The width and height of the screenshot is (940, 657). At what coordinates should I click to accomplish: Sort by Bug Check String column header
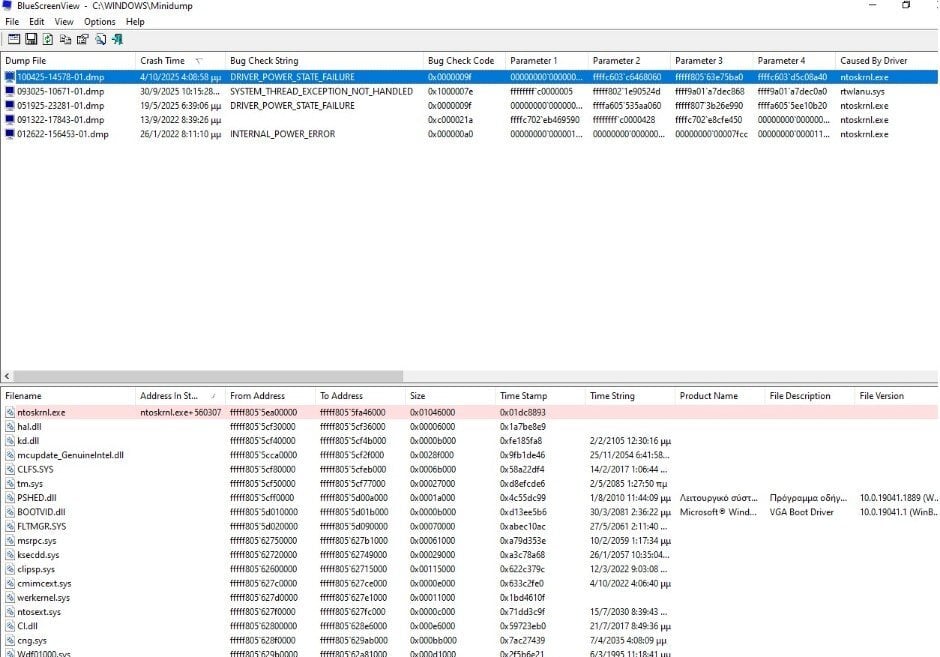(x=264, y=61)
